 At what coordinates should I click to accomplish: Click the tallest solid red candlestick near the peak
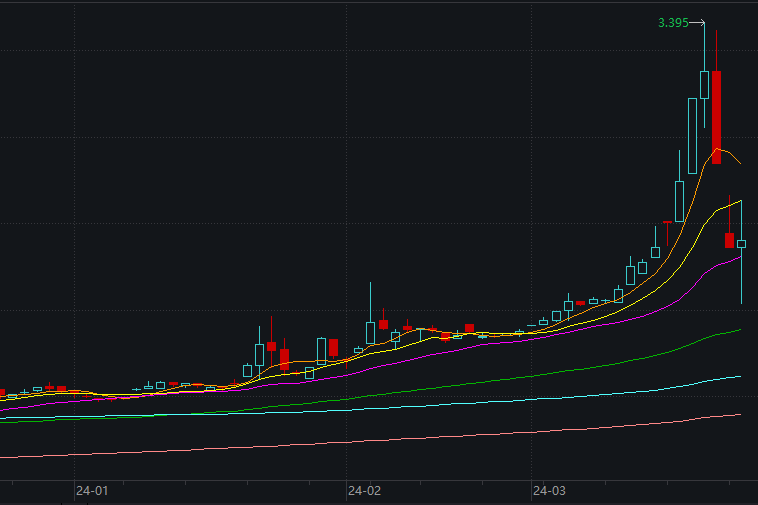tap(716, 117)
